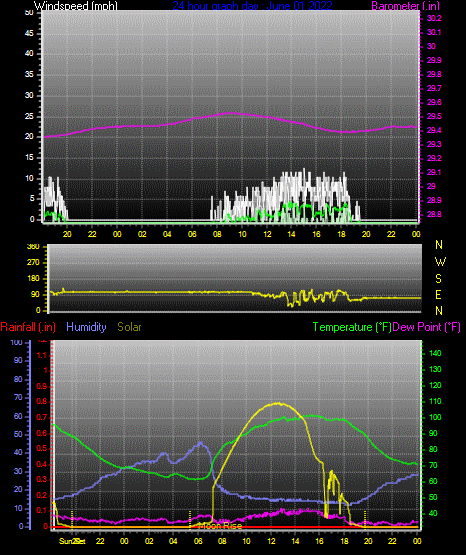Viewport: 466px width, 555px height.
Task: Select the "Temperature (°F)" legend label
Action: [352, 327]
